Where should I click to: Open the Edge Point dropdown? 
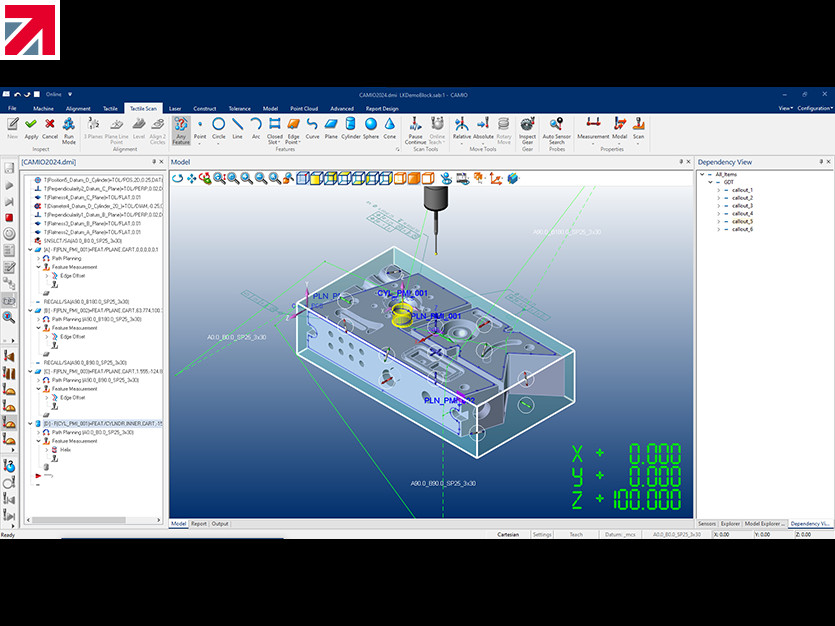[x=299, y=143]
